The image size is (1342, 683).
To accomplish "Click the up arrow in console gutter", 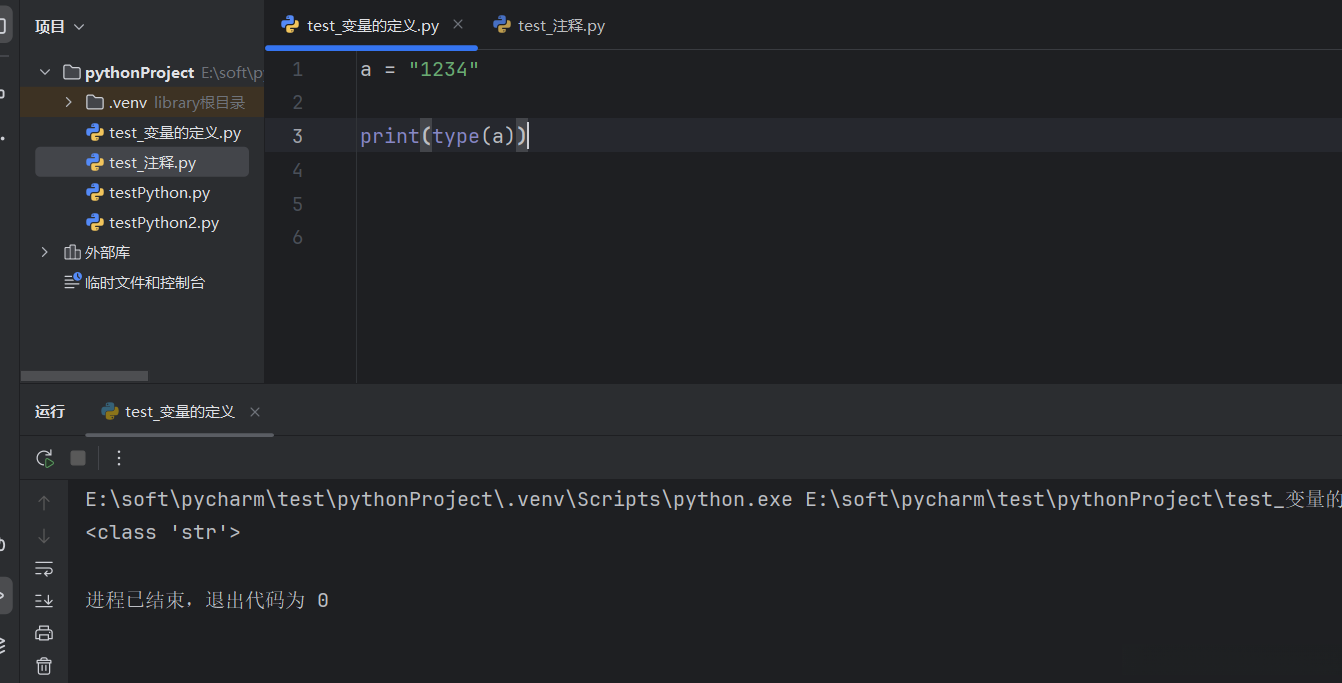I will 44,502.
